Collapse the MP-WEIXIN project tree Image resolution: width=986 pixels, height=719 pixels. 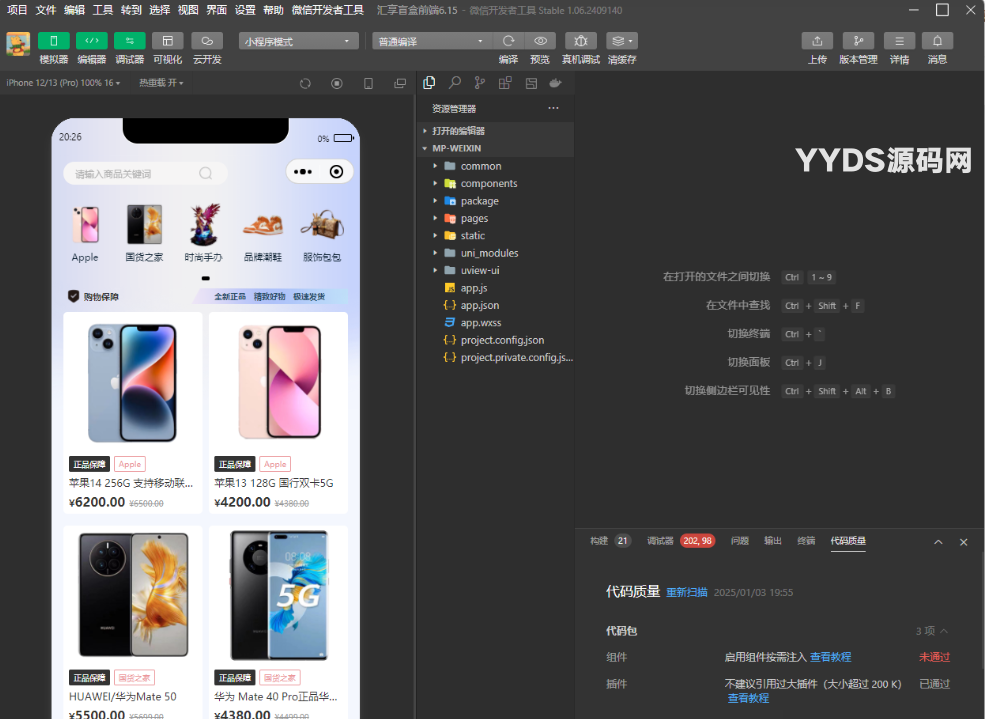click(x=424, y=148)
